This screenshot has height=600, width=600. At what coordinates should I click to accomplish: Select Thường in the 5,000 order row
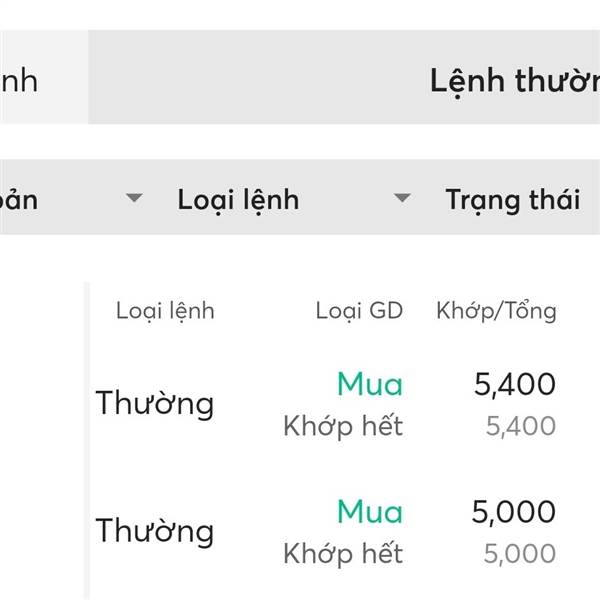tap(155, 530)
